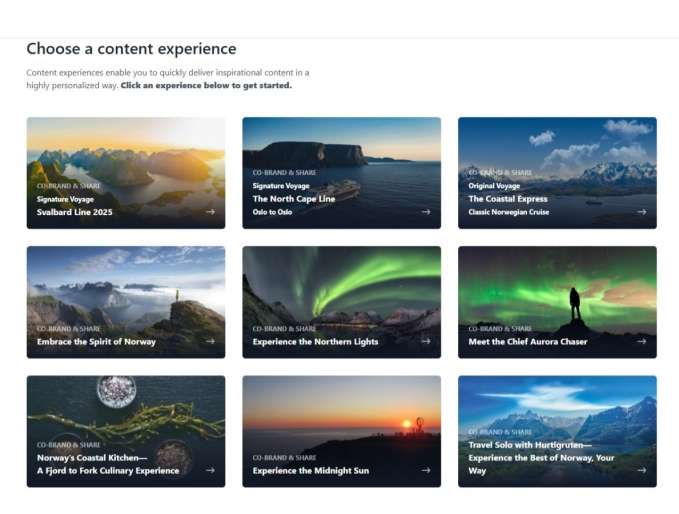Click arrow on Embrace the Spirit of Norway

tap(210, 341)
